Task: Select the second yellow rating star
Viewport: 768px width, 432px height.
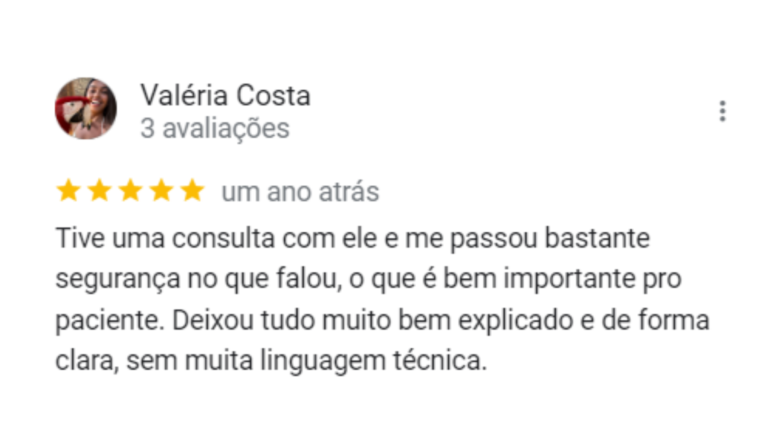Action: 99,191
